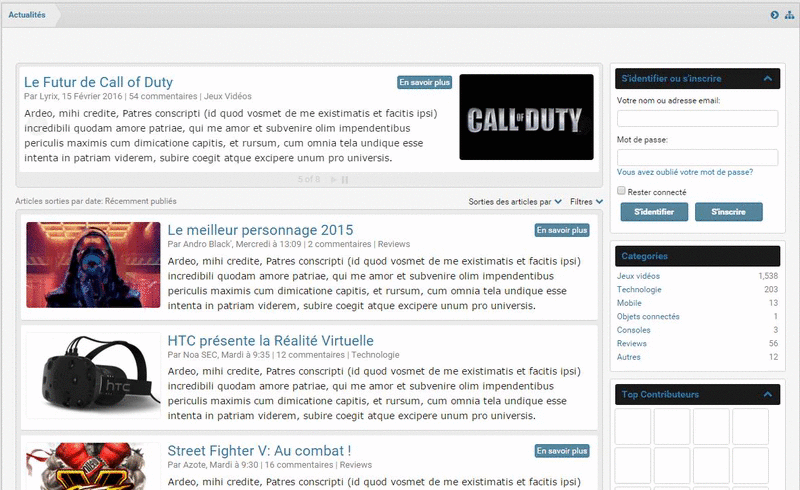Viewport: 800px width, 490px height.
Task: Focus the Mot de passe field
Action: click(697, 157)
